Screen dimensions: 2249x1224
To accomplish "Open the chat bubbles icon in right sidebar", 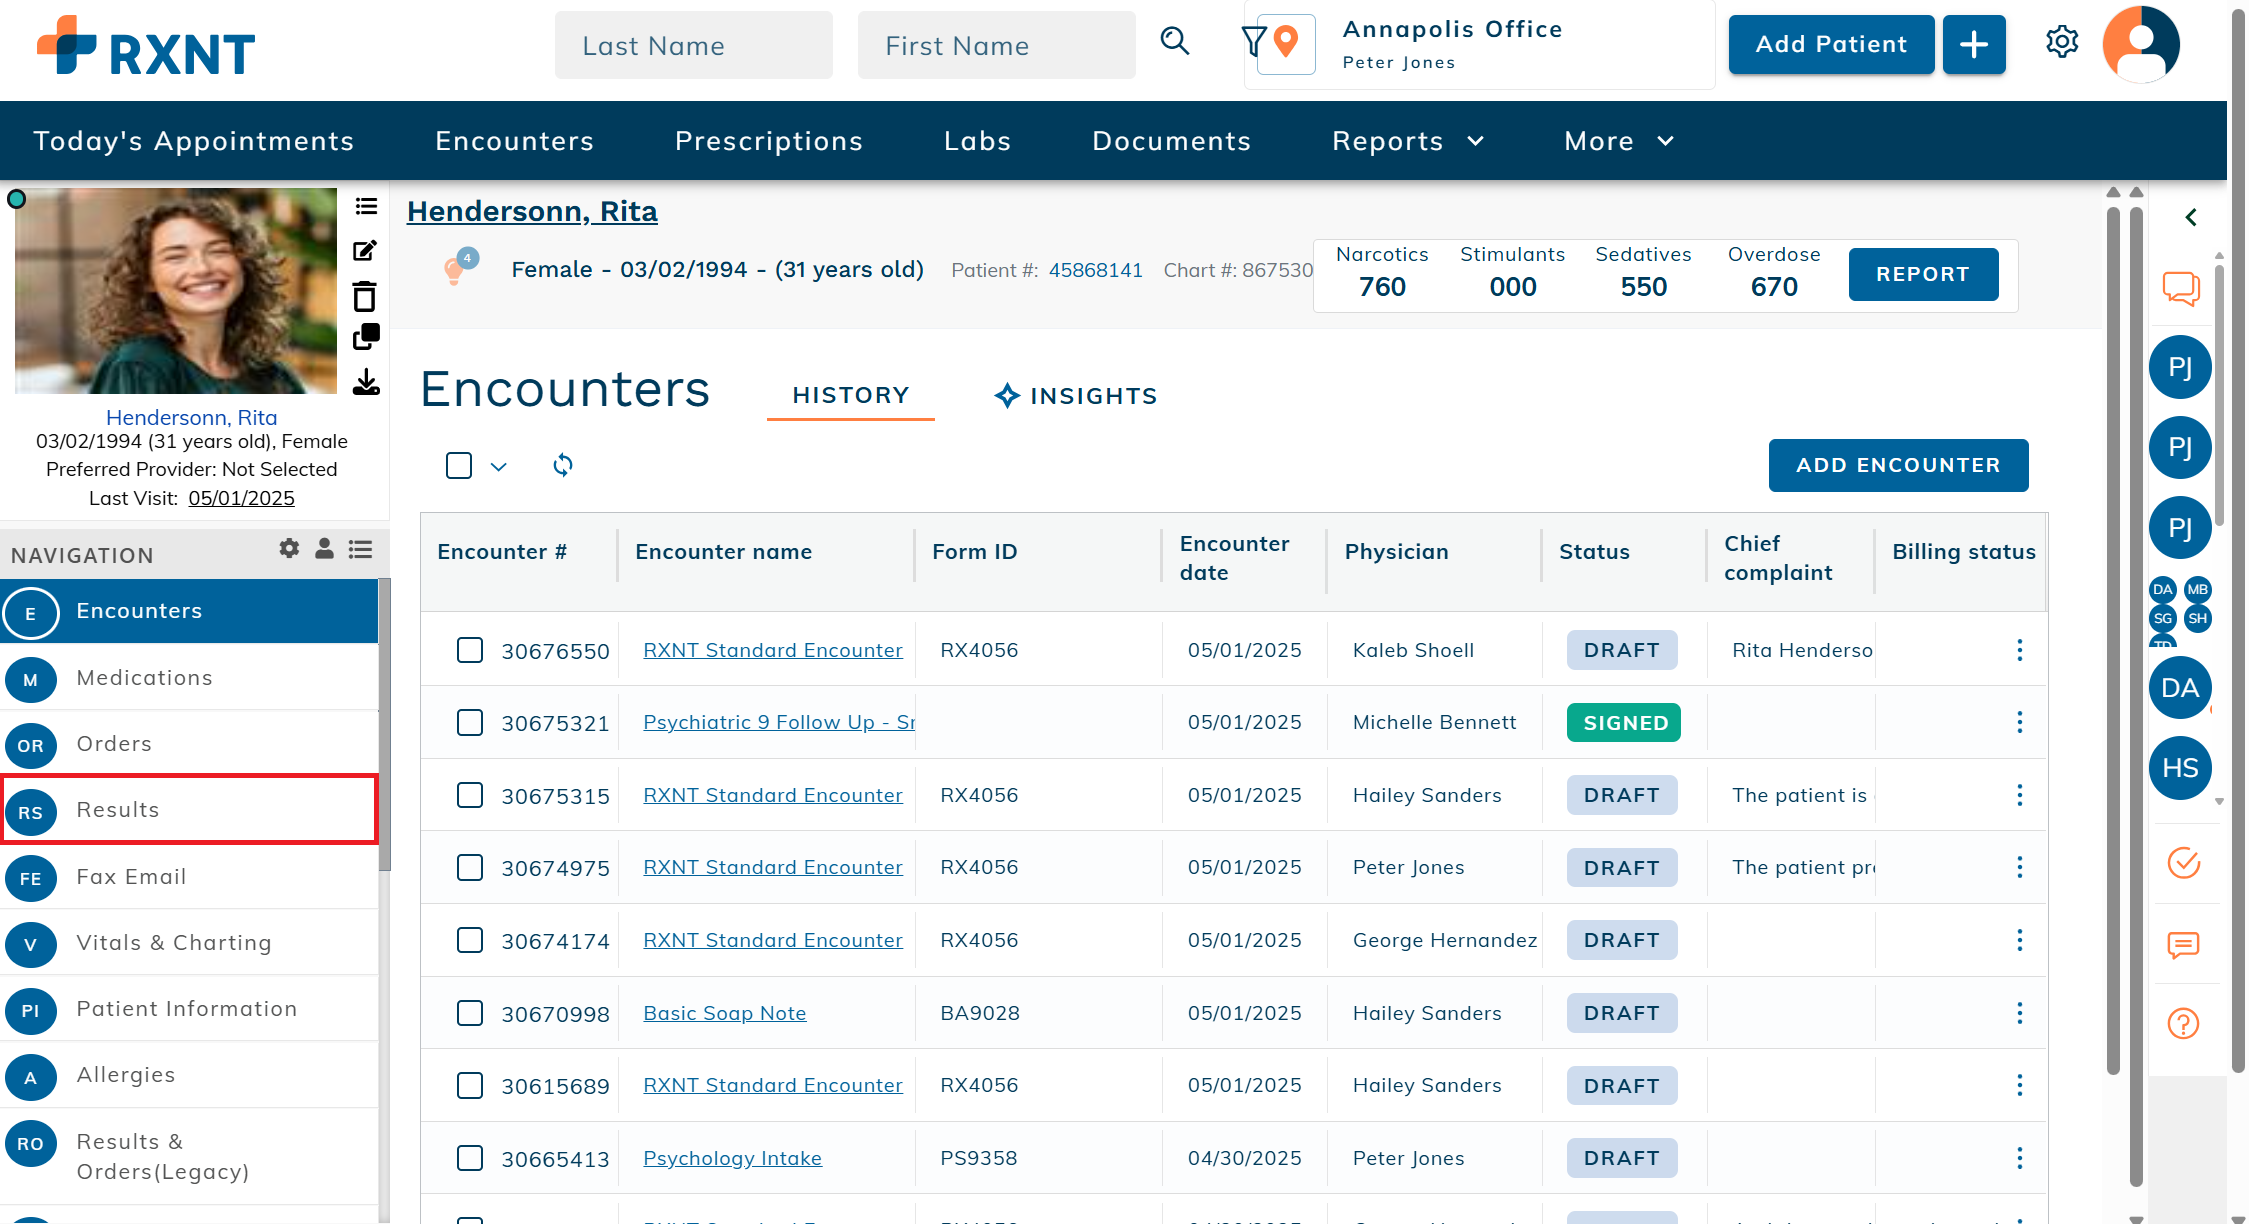I will pyautogui.click(x=2181, y=288).
